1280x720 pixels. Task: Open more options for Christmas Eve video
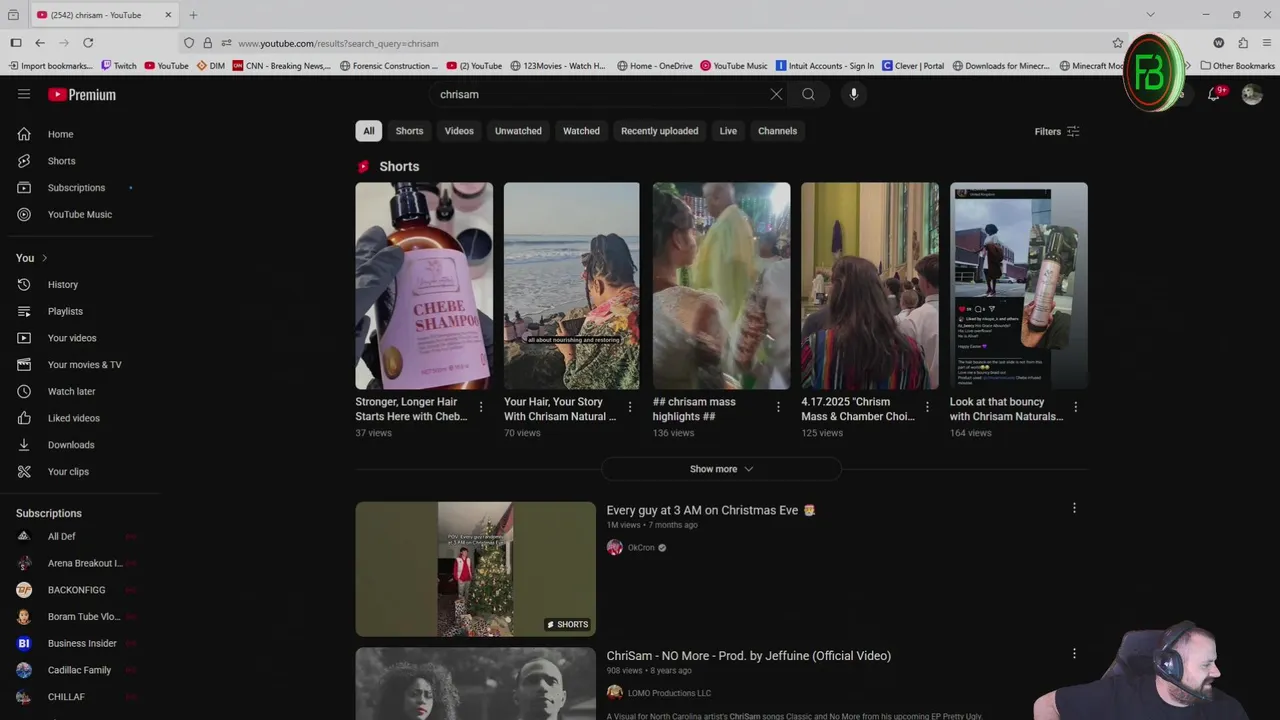click(1074, 508)
